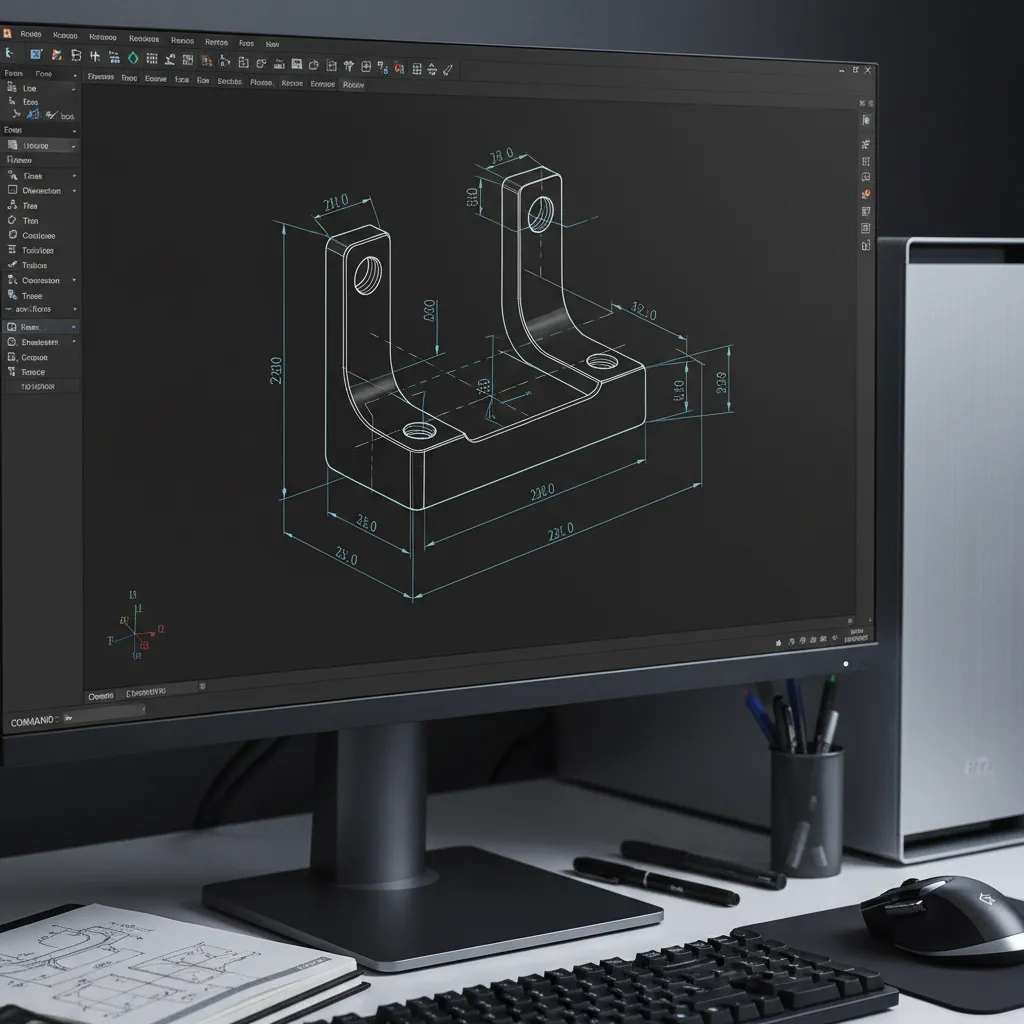Select the green diamond snap tool in the toolbar
This screenshot has height=1024, width=1024.
click(132, 58)
